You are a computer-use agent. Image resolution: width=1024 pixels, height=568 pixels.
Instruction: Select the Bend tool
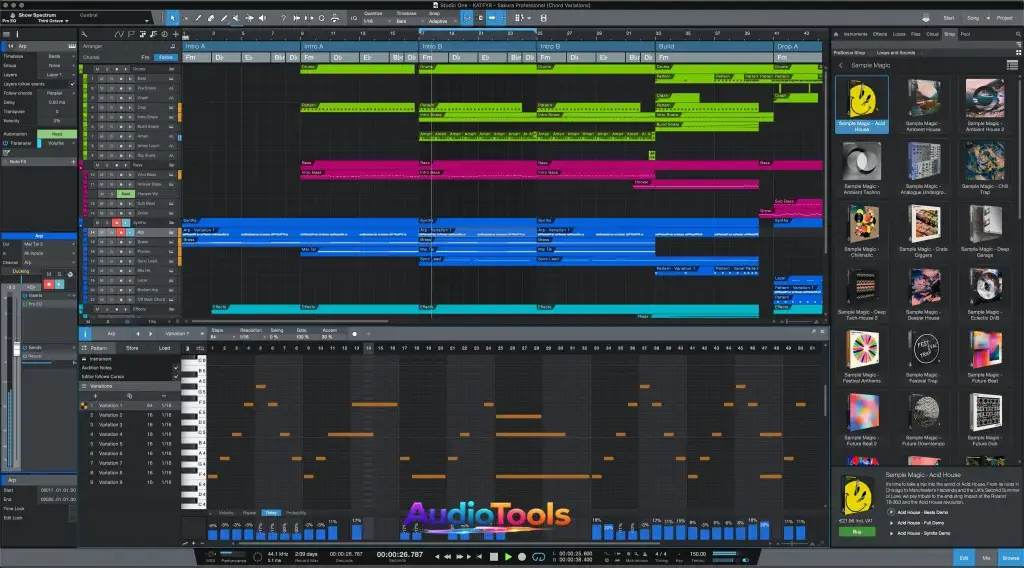coord(249,18)
